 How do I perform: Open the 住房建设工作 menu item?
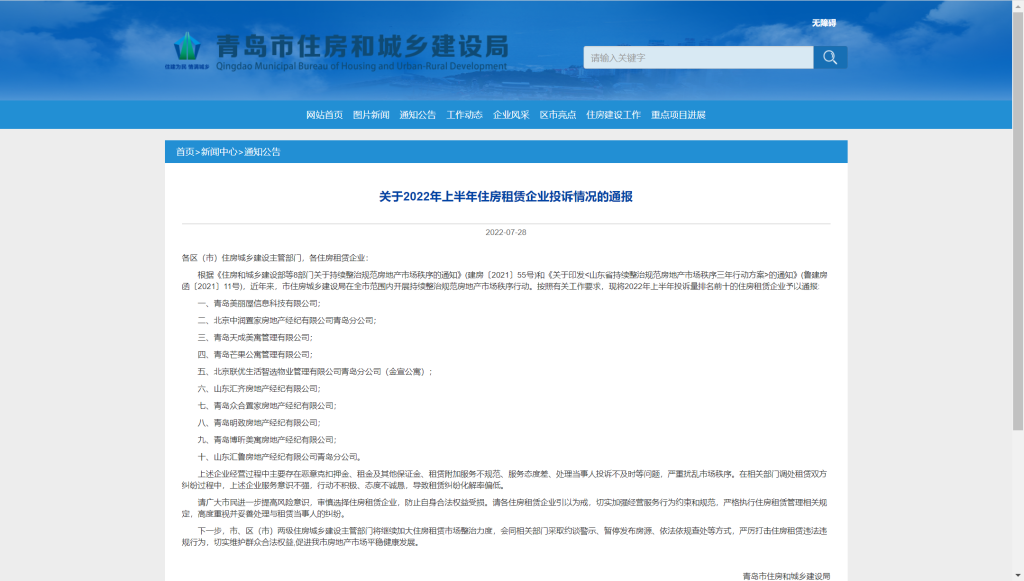(x=613, y=115)
